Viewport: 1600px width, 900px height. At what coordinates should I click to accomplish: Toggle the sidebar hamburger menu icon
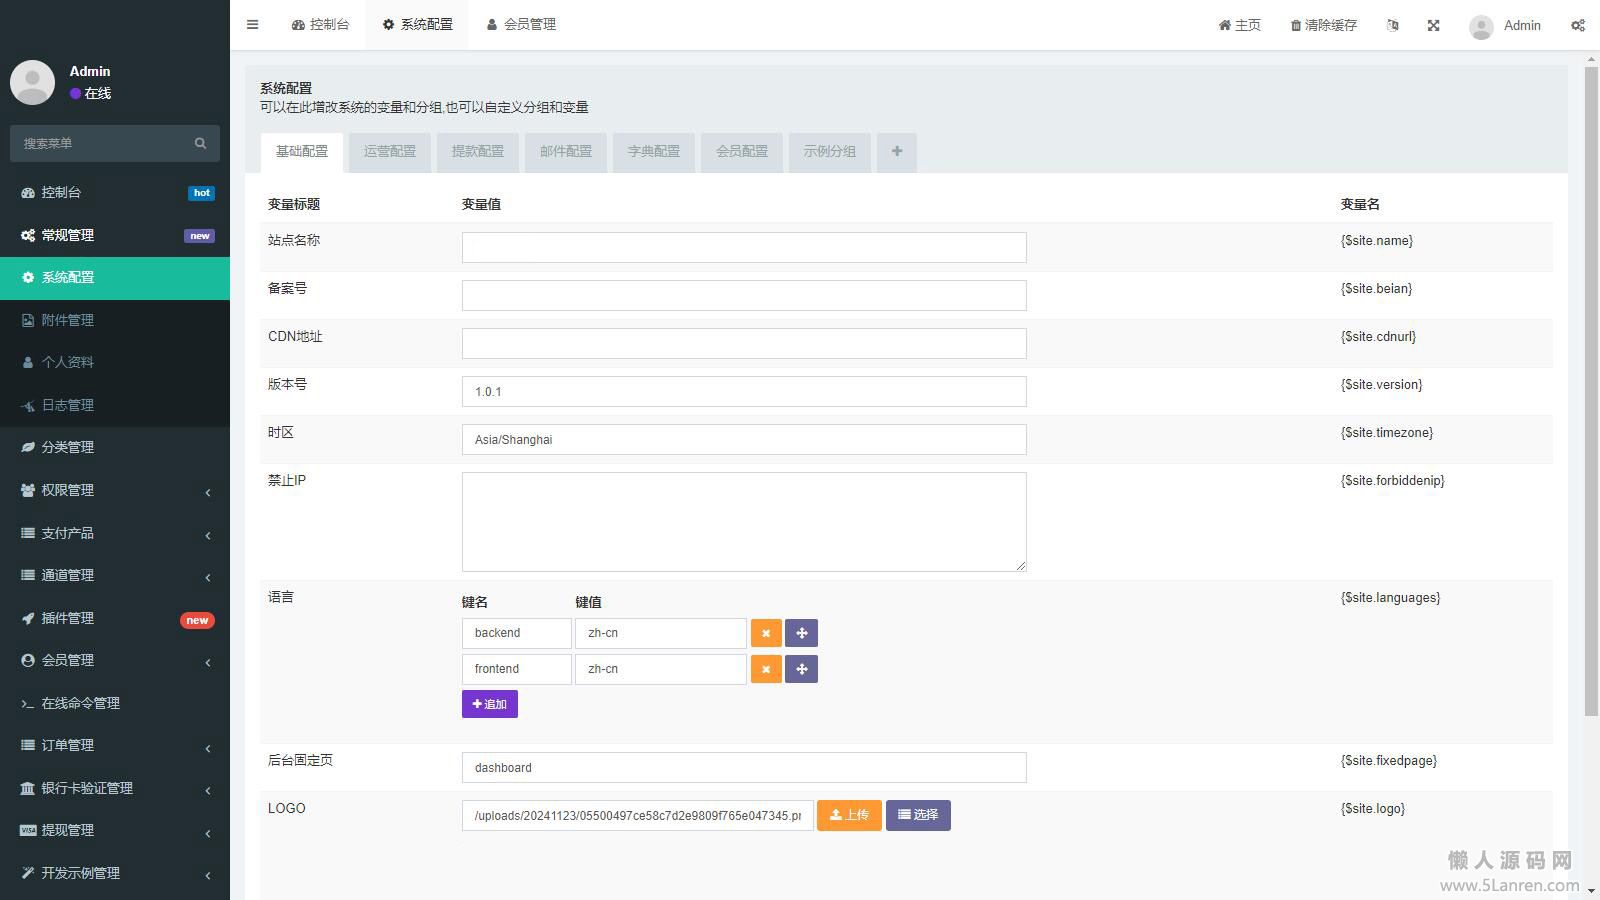point(252,25)
